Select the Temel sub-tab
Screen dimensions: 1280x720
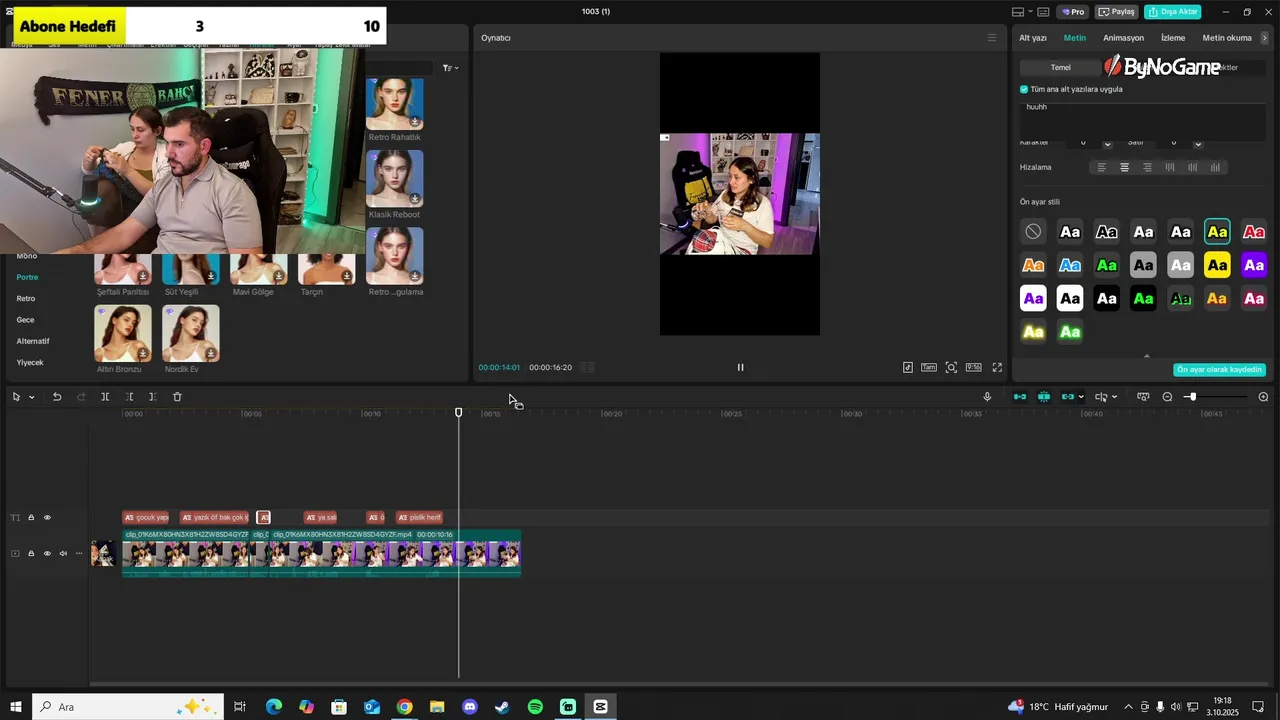click(1060, 67)
